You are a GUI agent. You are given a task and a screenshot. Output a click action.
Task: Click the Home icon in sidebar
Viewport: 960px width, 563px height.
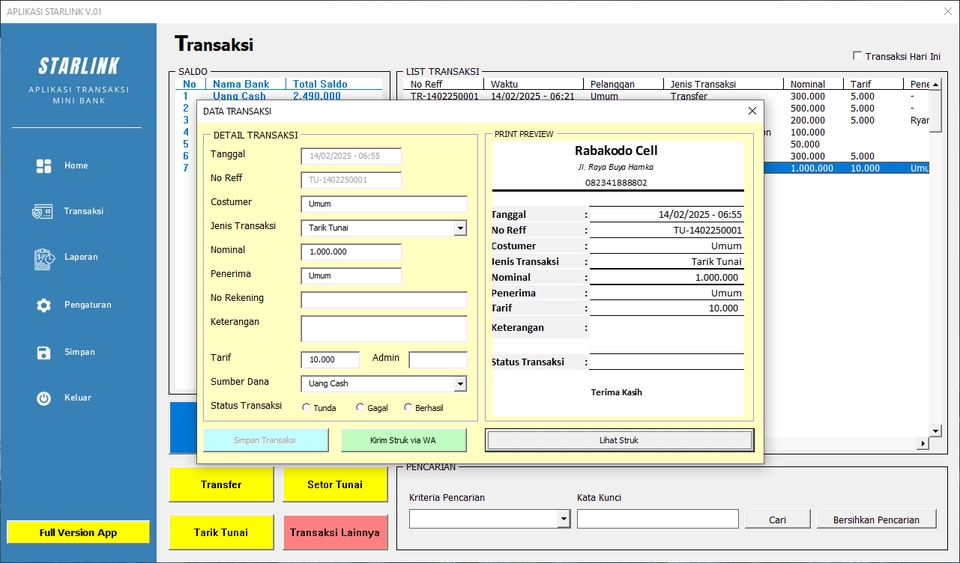point(43,166)
